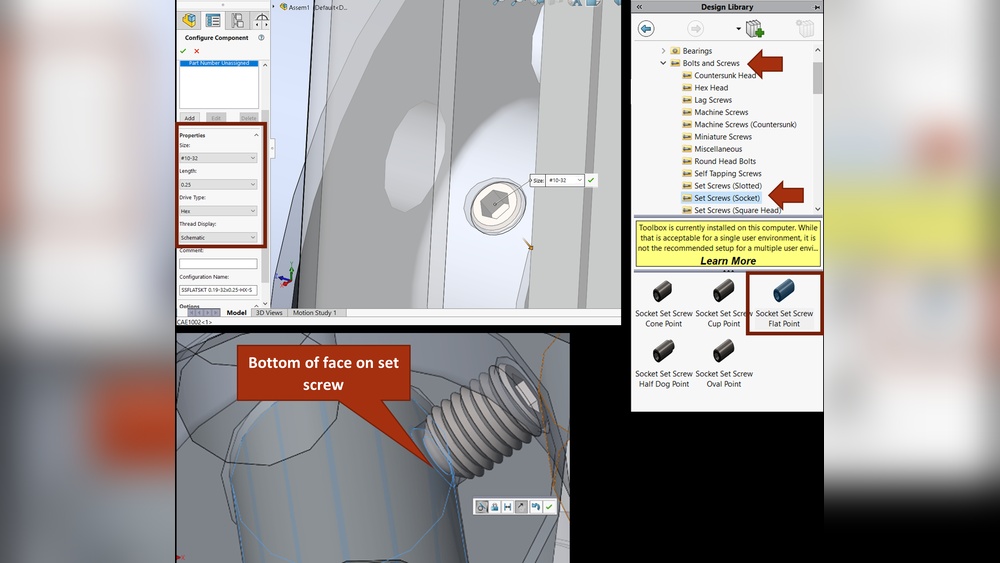Flip mate alignment in popup toolbar
1000x563 pixels.
pos(521,507)
